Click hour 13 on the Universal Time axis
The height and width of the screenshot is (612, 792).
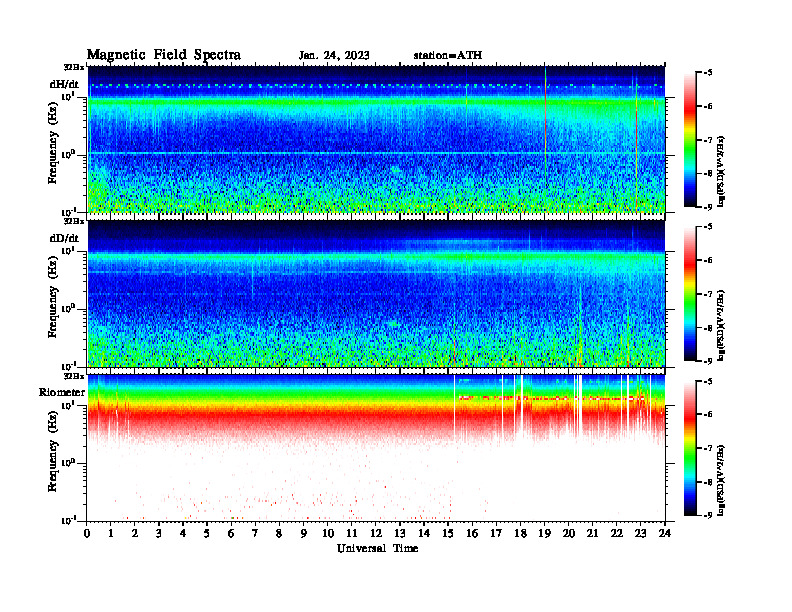[400, 533]
